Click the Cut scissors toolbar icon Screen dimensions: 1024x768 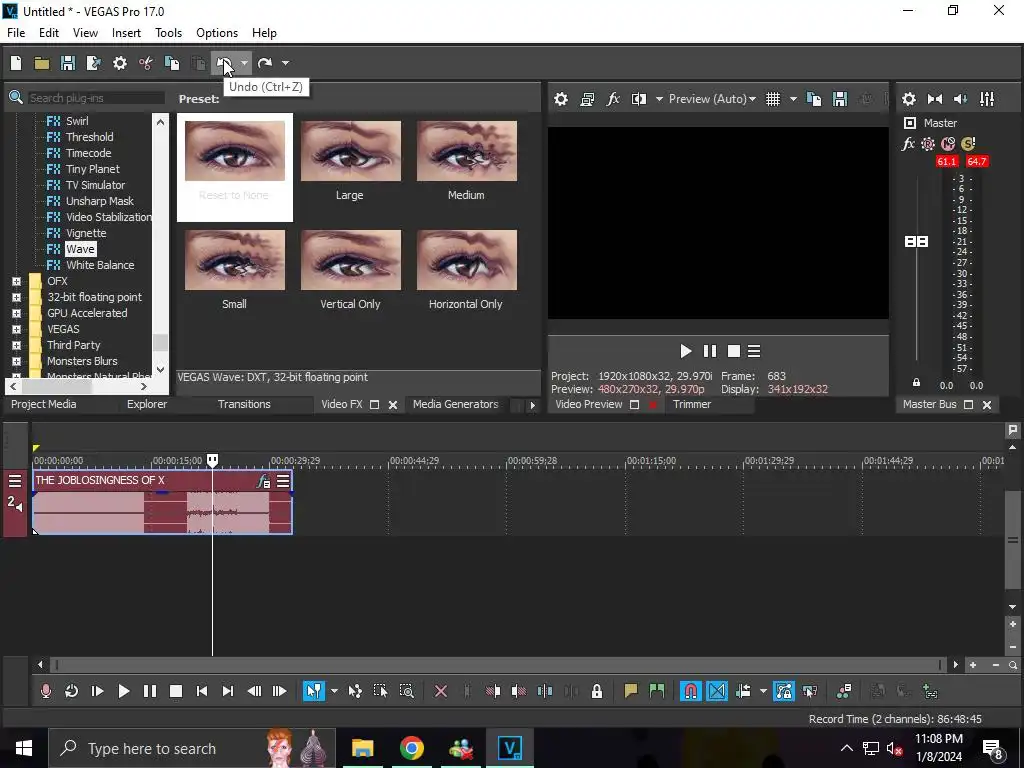pos(146,63)
